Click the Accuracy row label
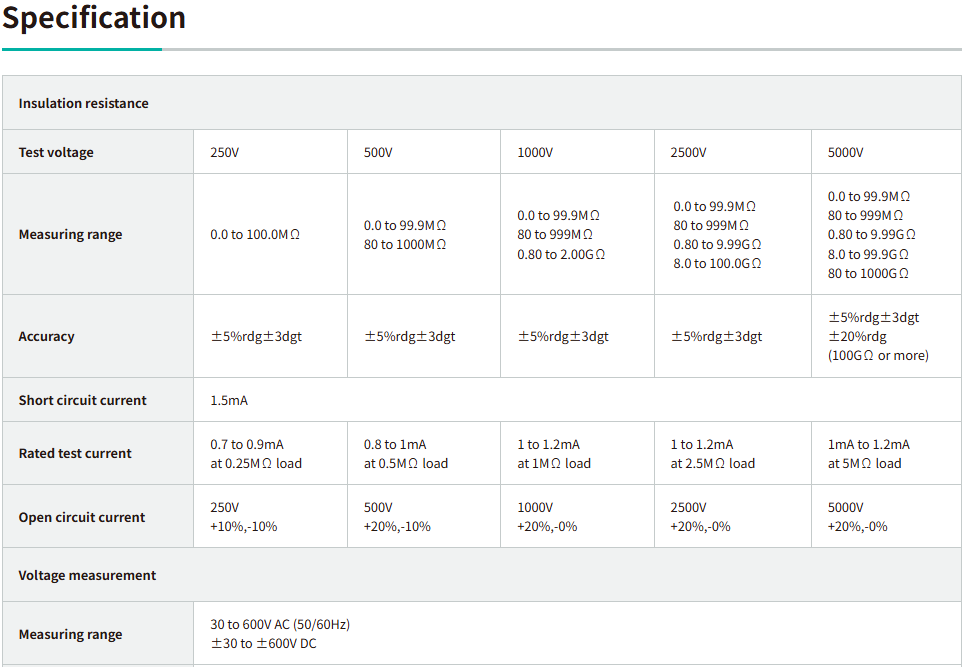 coord(46,336)
